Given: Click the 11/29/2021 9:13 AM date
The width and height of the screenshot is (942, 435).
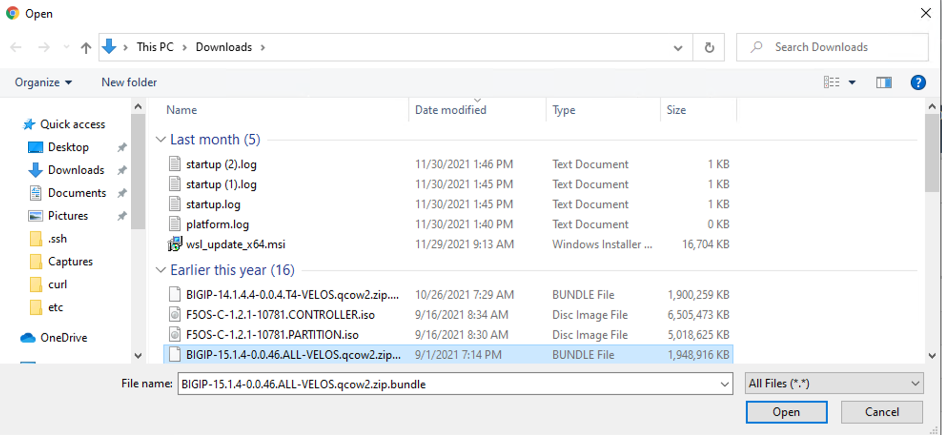Looking at the screenshot, I should point(464,245).
